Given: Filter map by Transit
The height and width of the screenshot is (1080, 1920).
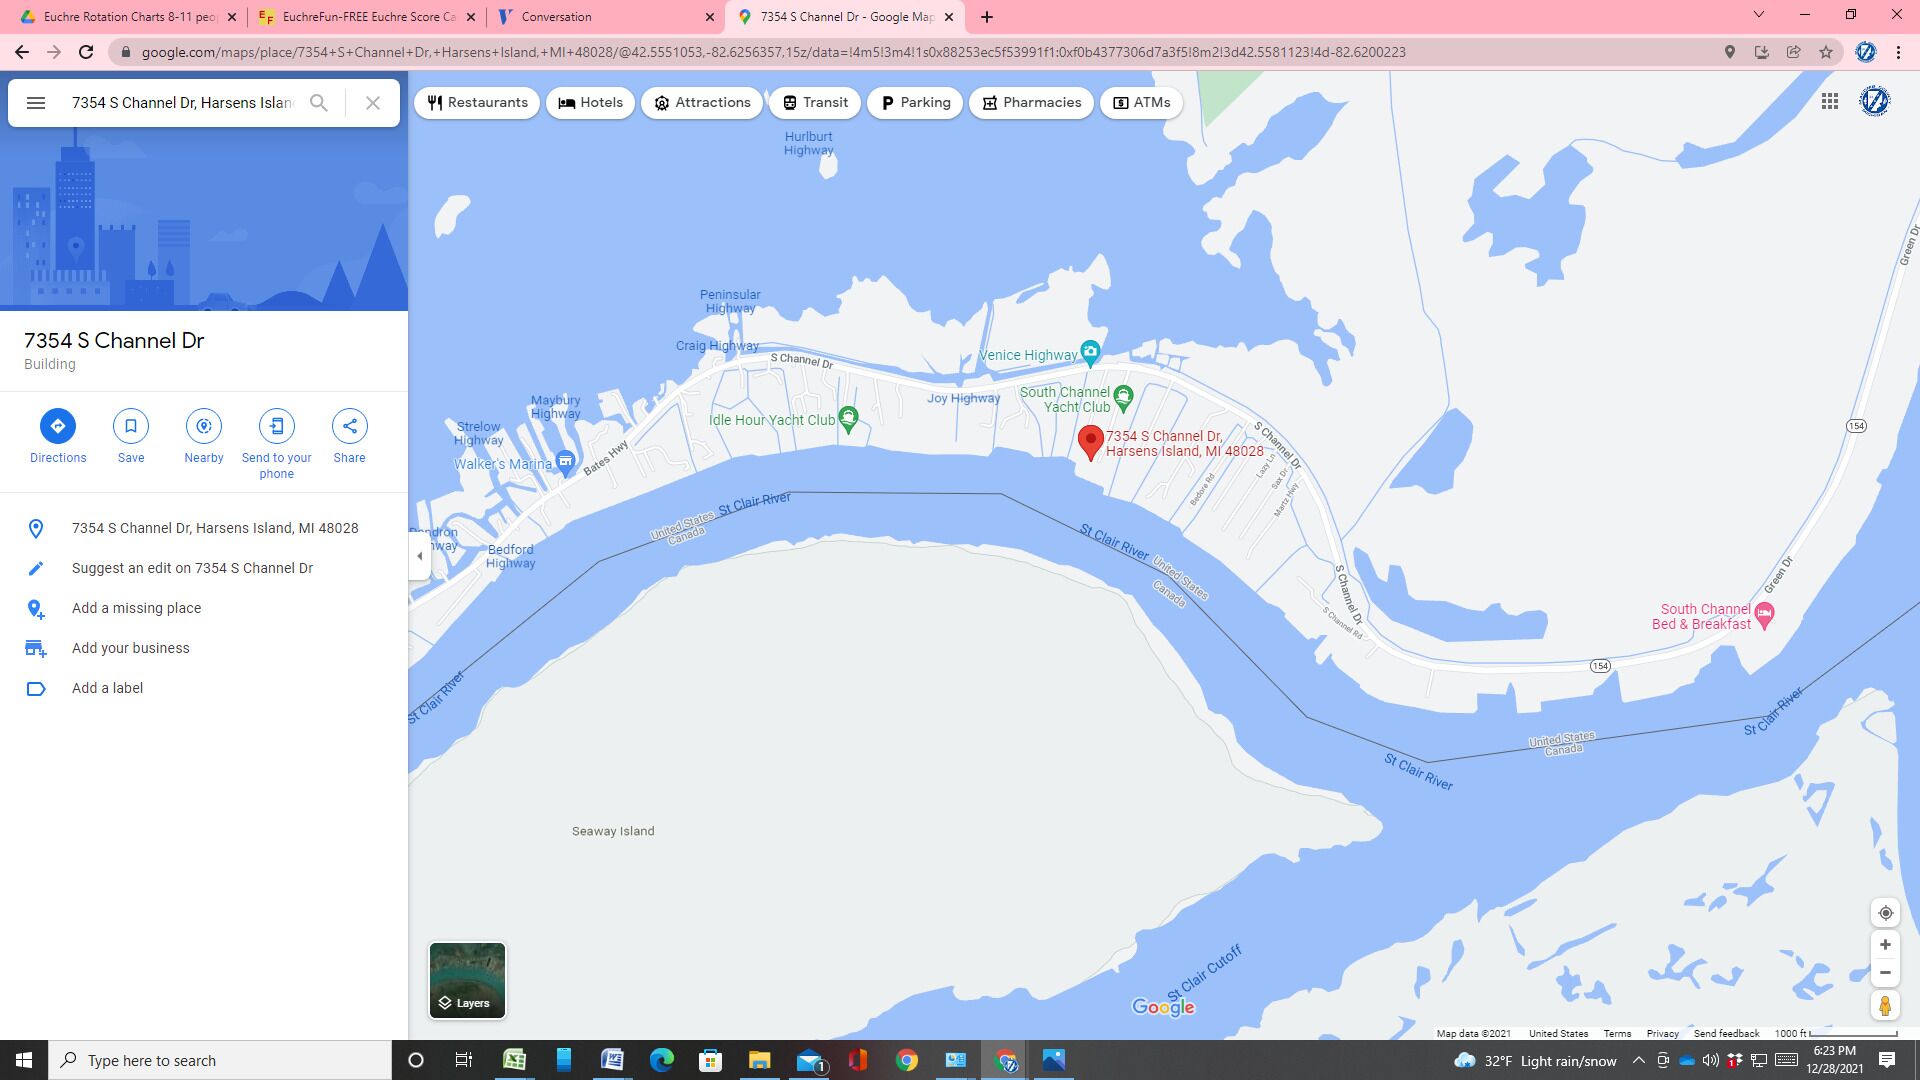Looking at the screenshot, I should pos(815,103).
